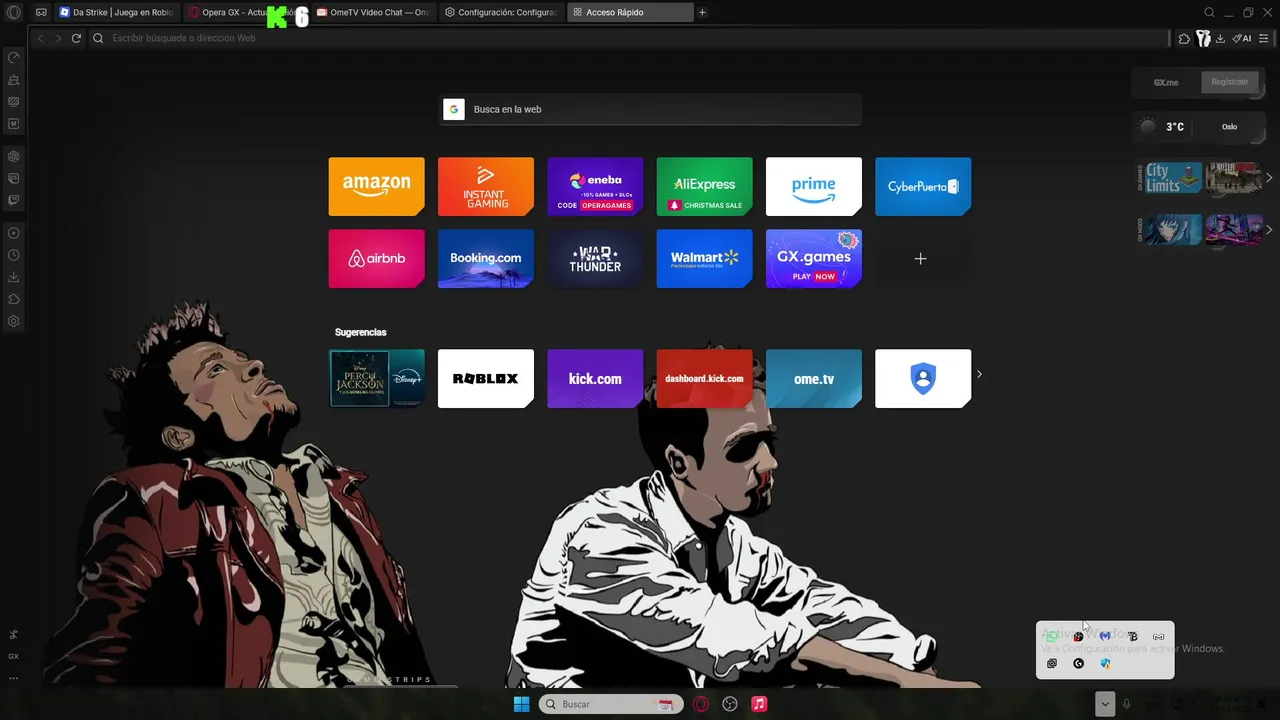Open toolbar Downloads icon
Screen dimensions: 1280x720
[1220, 38]
